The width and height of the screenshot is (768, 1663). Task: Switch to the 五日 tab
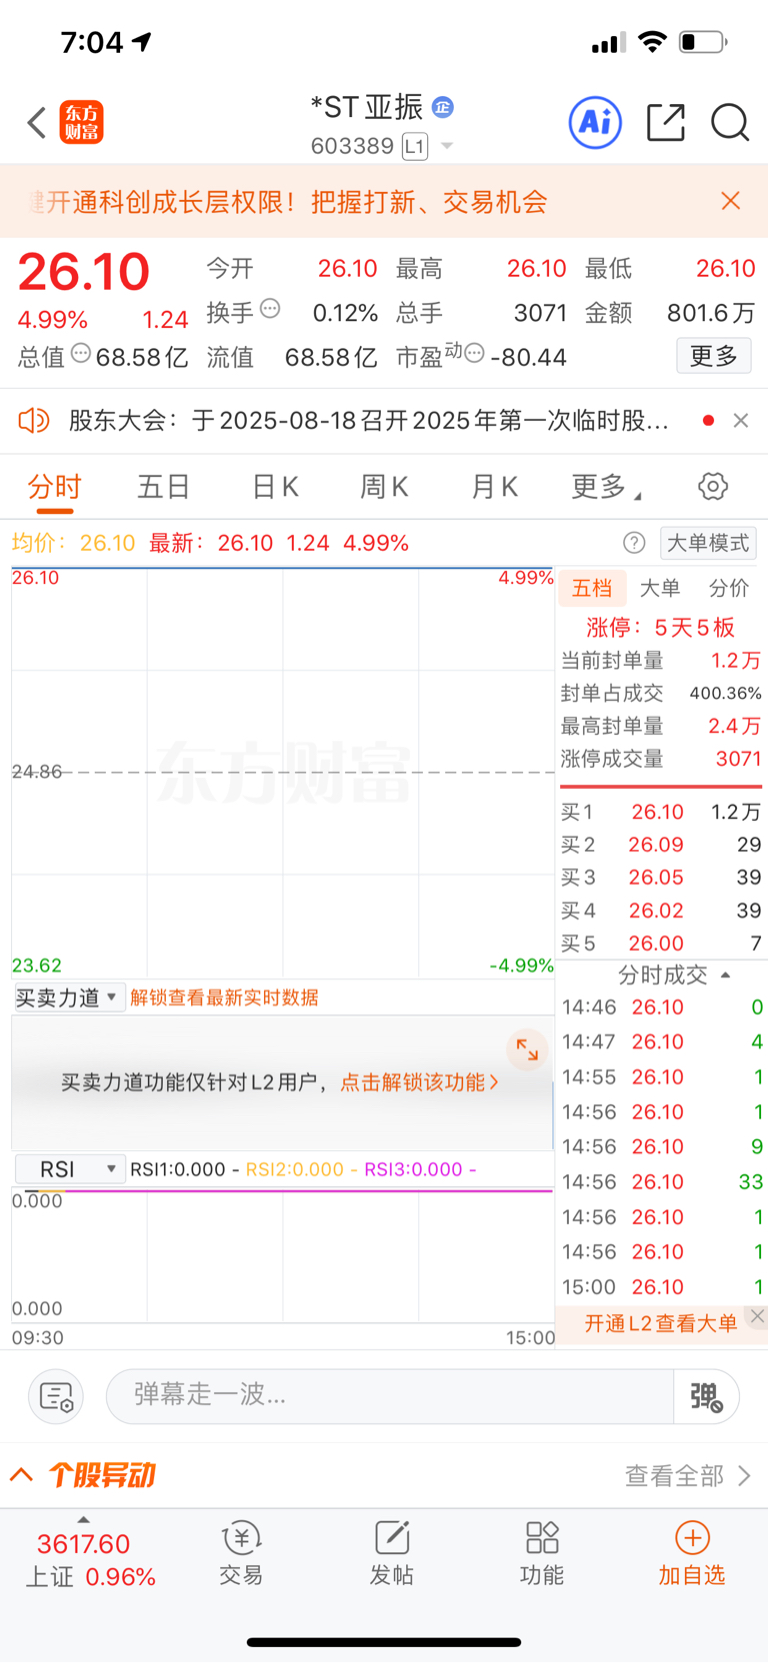pos(164,487)
